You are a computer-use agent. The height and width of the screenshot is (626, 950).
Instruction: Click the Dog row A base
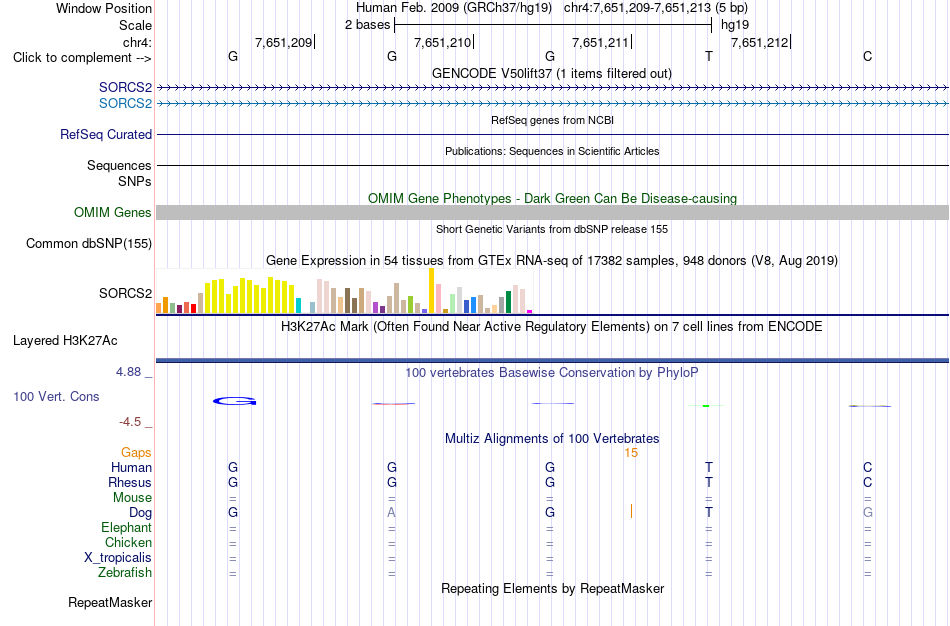[x=391, y=513]
